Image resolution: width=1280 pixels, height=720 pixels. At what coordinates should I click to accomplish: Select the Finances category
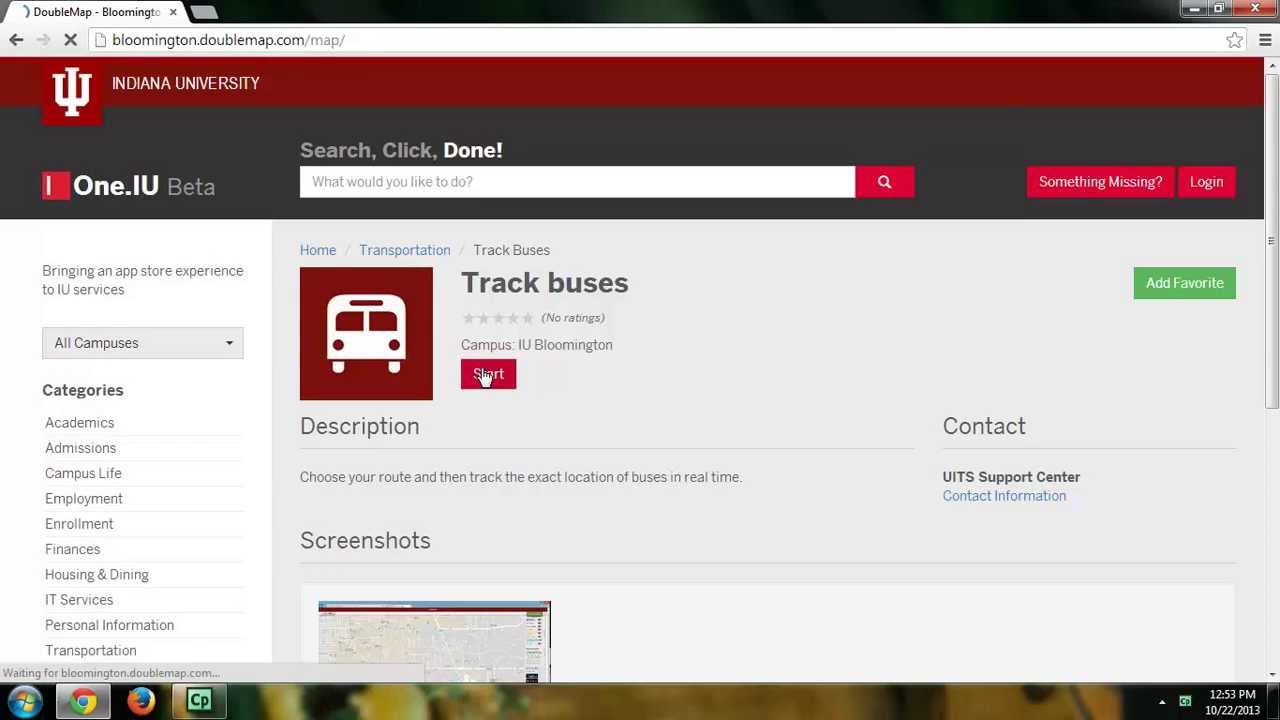[x=73, y=549]
